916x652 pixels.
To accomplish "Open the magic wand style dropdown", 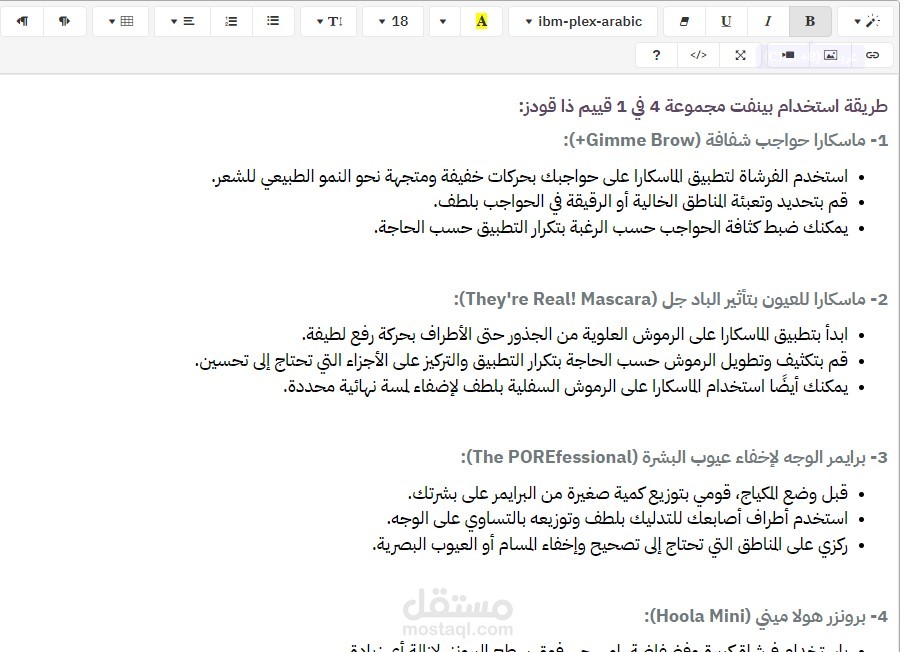I will click(867, 21).
